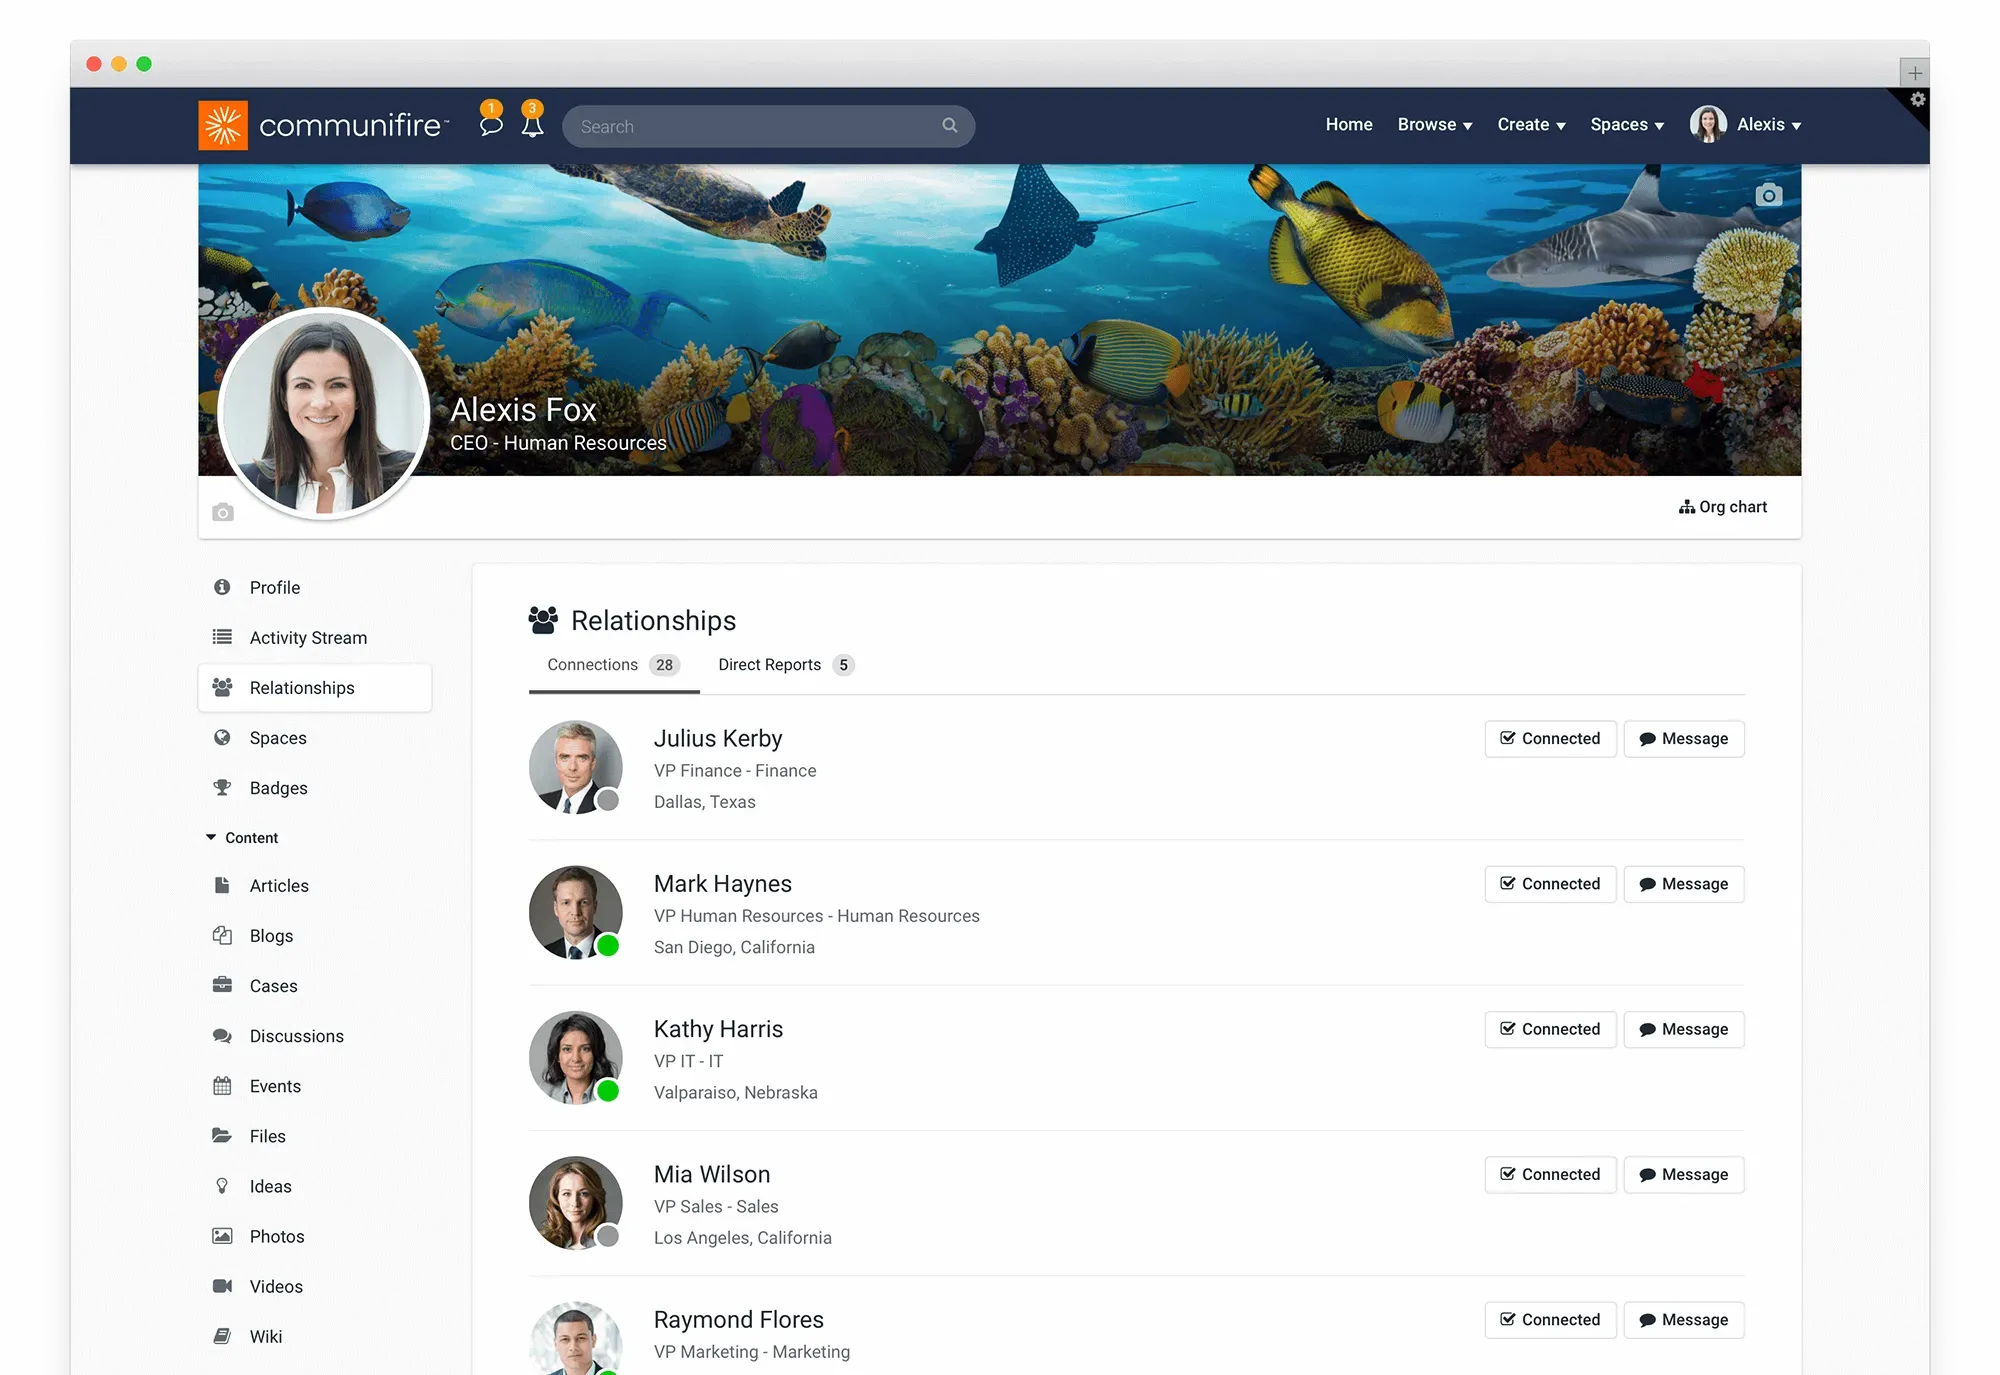Message Kathy Harris
Image resolution: width=2000 pixels, height=1375 pixels.
[1684, 1029]
